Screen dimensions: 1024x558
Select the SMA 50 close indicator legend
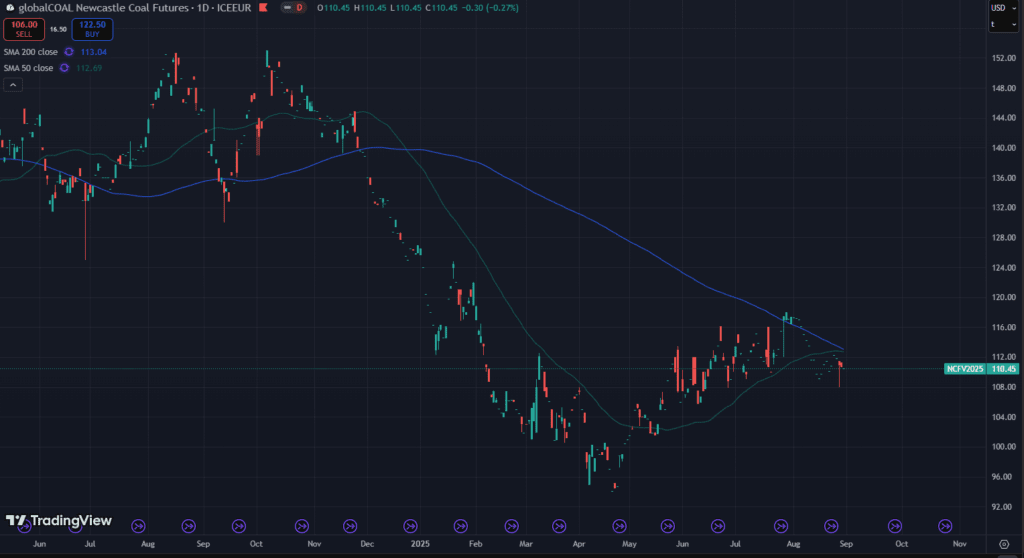pos(28,68)
